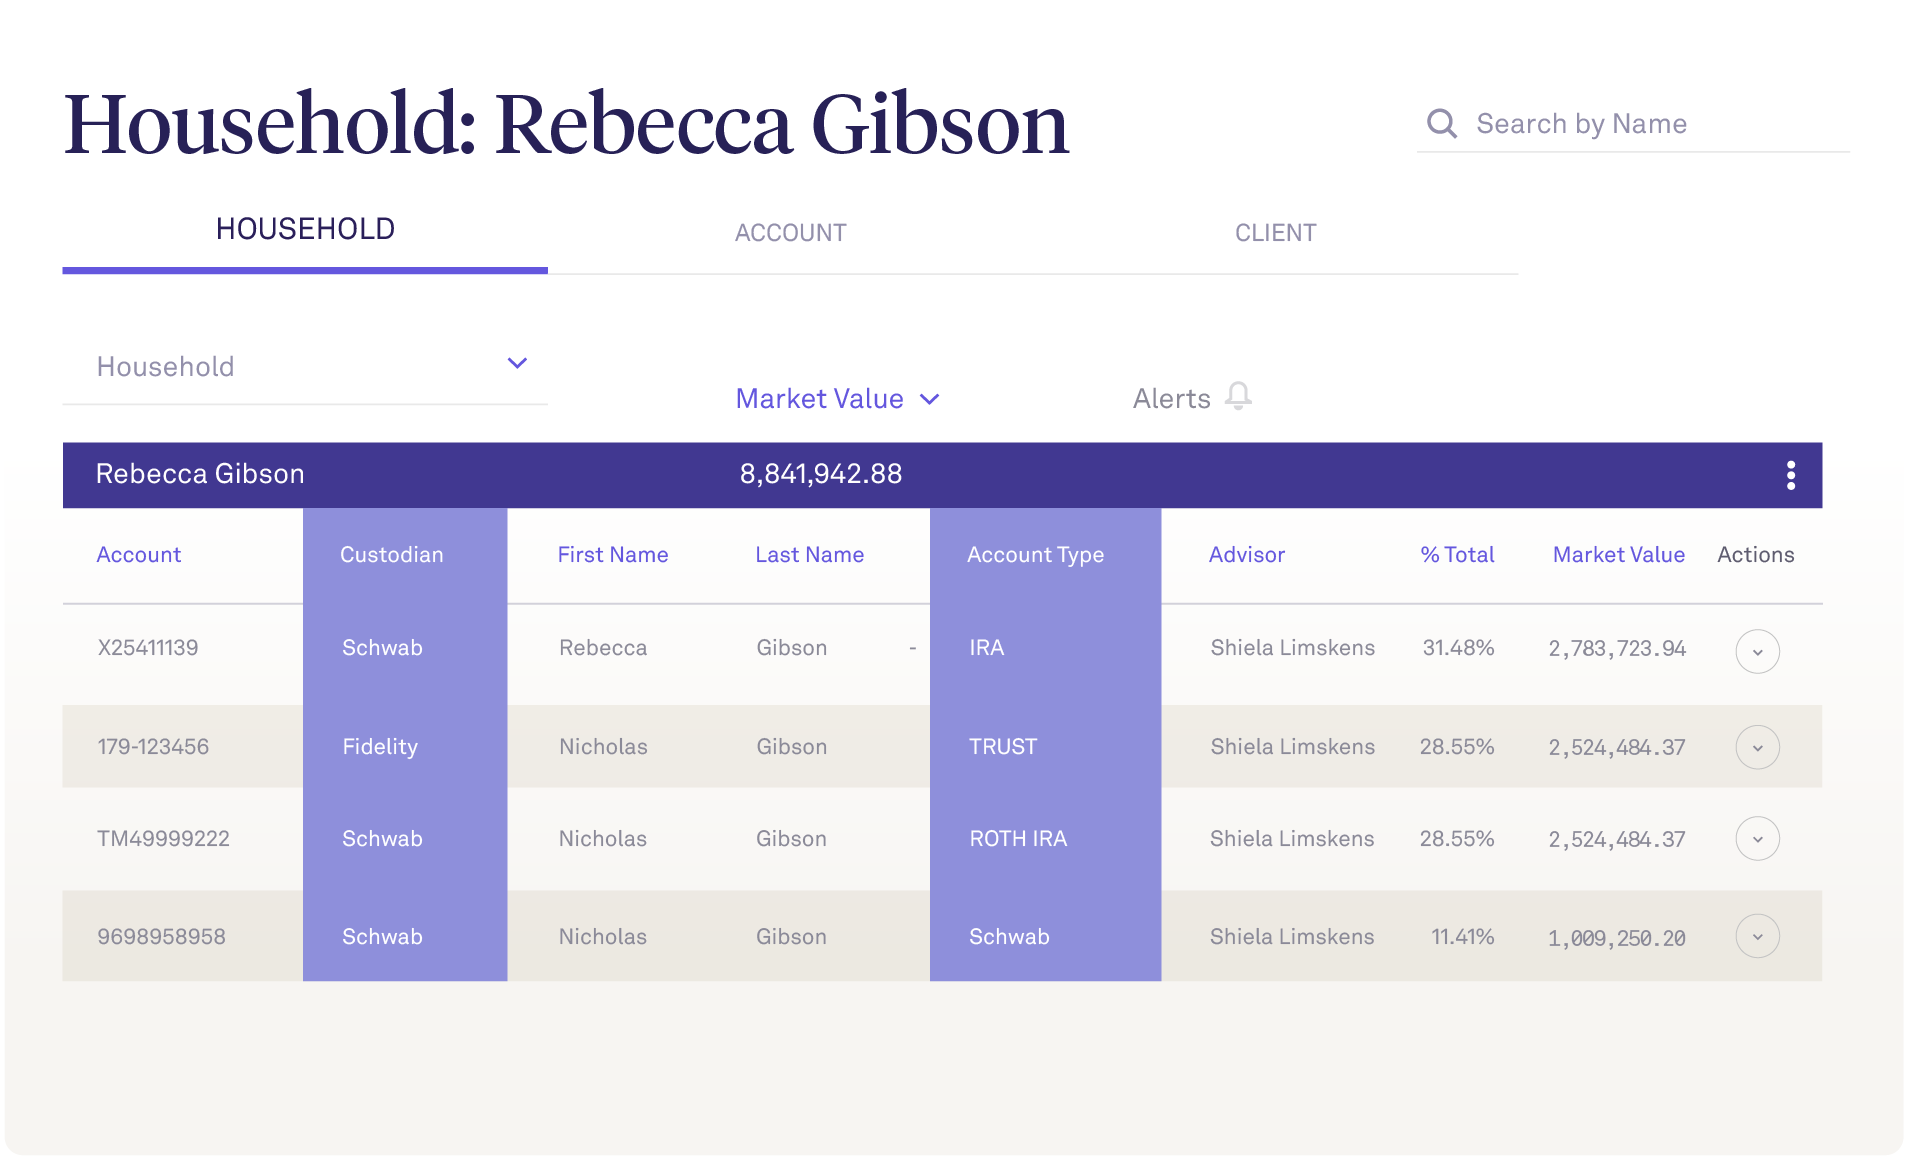
Task: Expand actions for account 179-123456
Action: (1757, 747)
